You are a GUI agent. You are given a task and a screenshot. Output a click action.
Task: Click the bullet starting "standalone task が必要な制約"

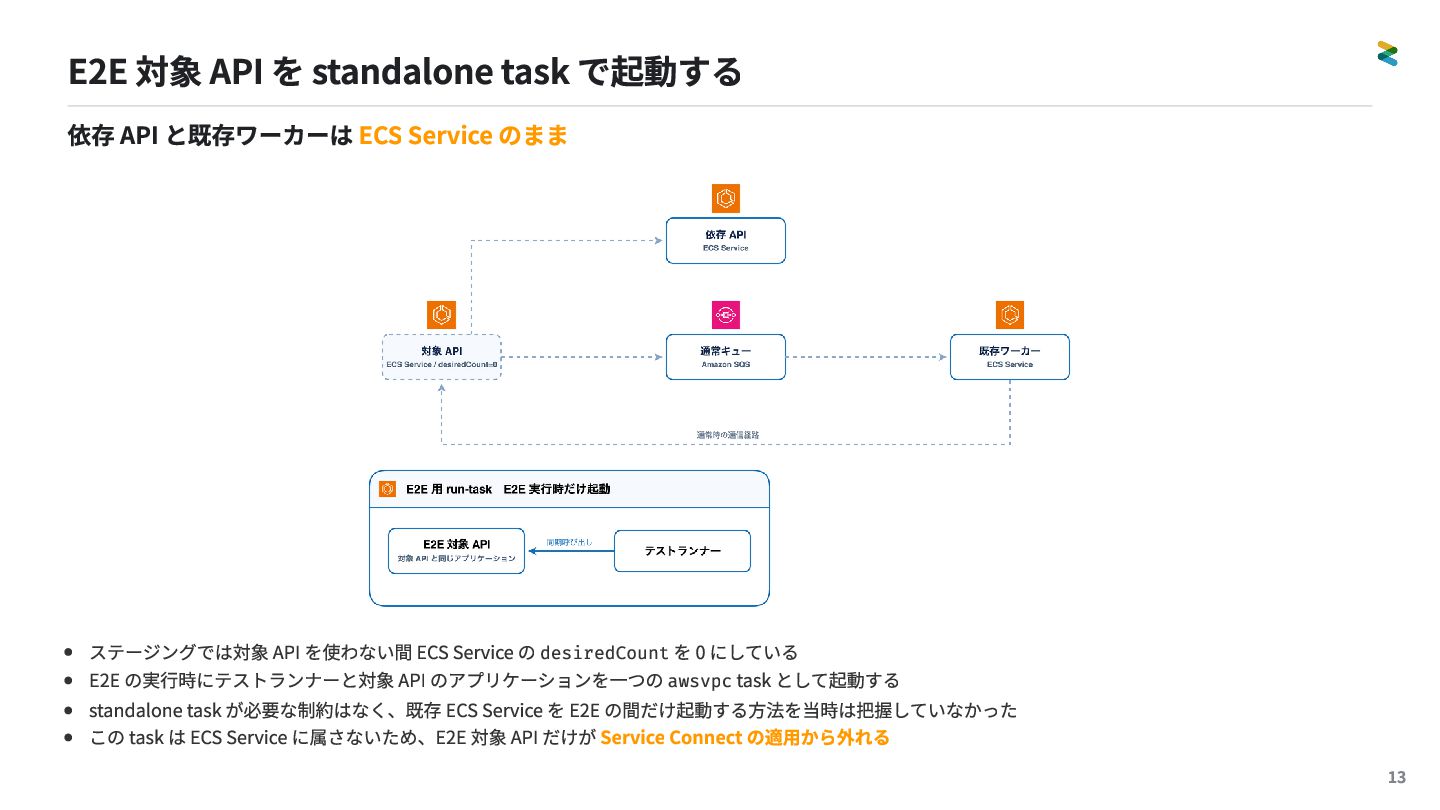553,710
